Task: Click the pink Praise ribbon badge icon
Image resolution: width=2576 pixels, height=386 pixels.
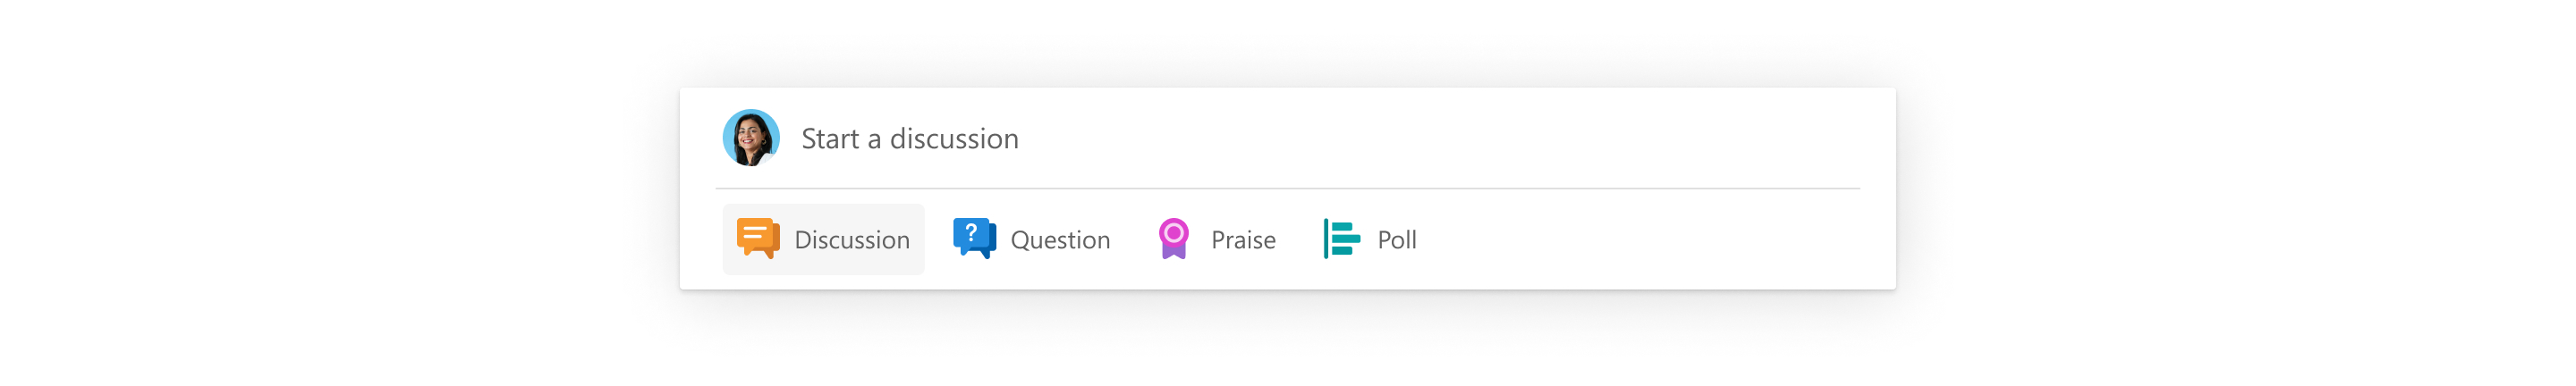Action: [x=1173, y=239]
